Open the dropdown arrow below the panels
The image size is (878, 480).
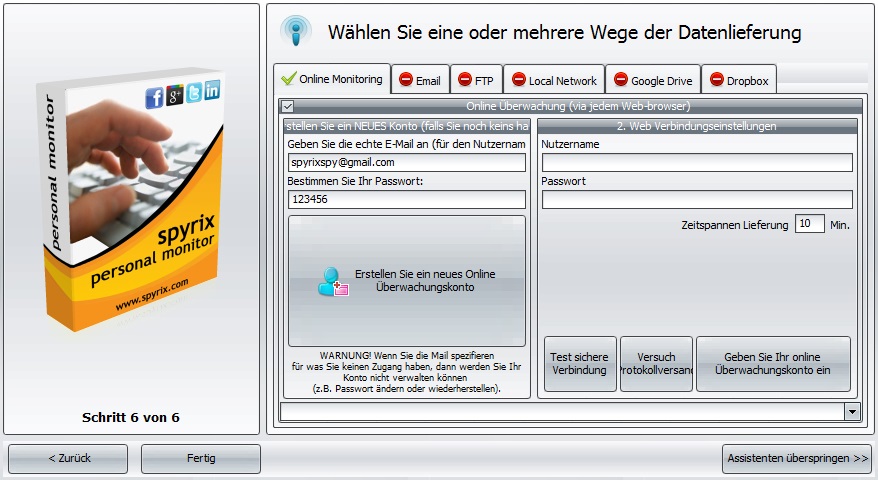tap(852, 412)
